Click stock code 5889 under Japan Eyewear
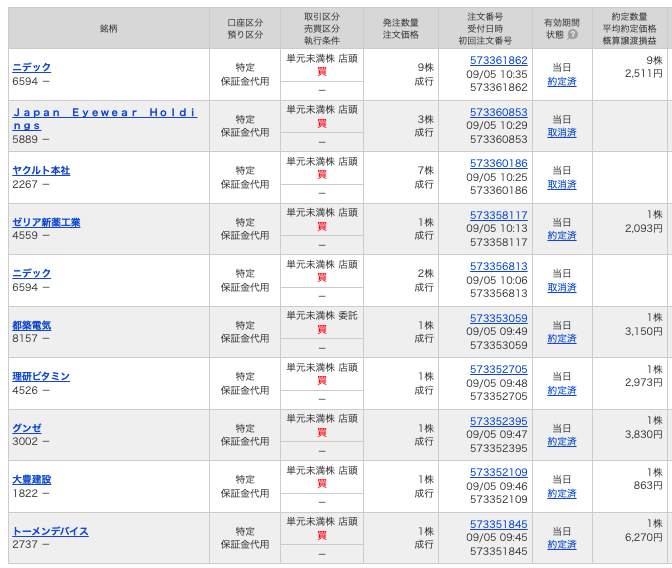Screen dimensions: 672x568 (x=25, y=139)
